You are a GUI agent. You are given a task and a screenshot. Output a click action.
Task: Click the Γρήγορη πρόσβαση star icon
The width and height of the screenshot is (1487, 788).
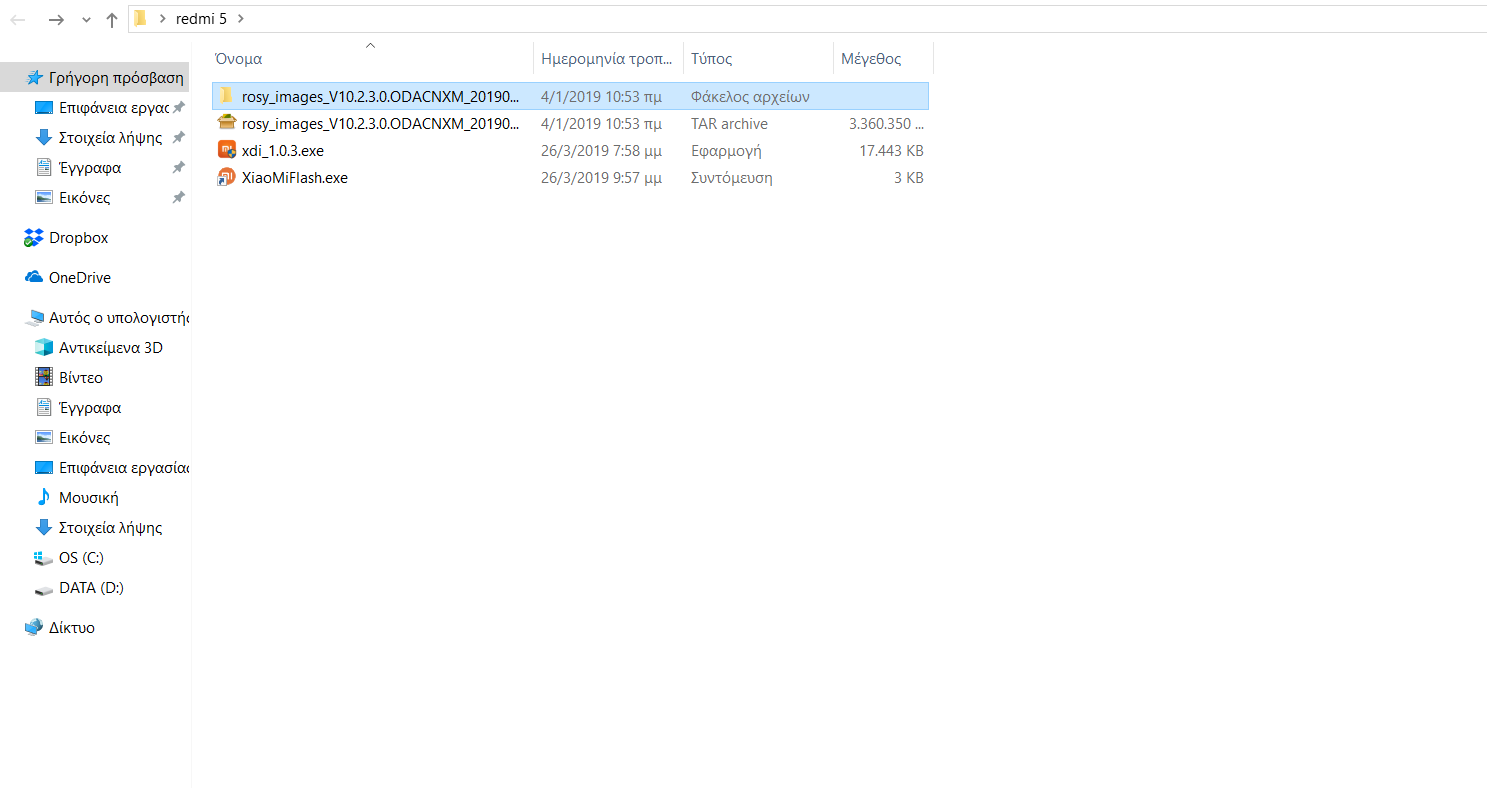click(34, 77)
